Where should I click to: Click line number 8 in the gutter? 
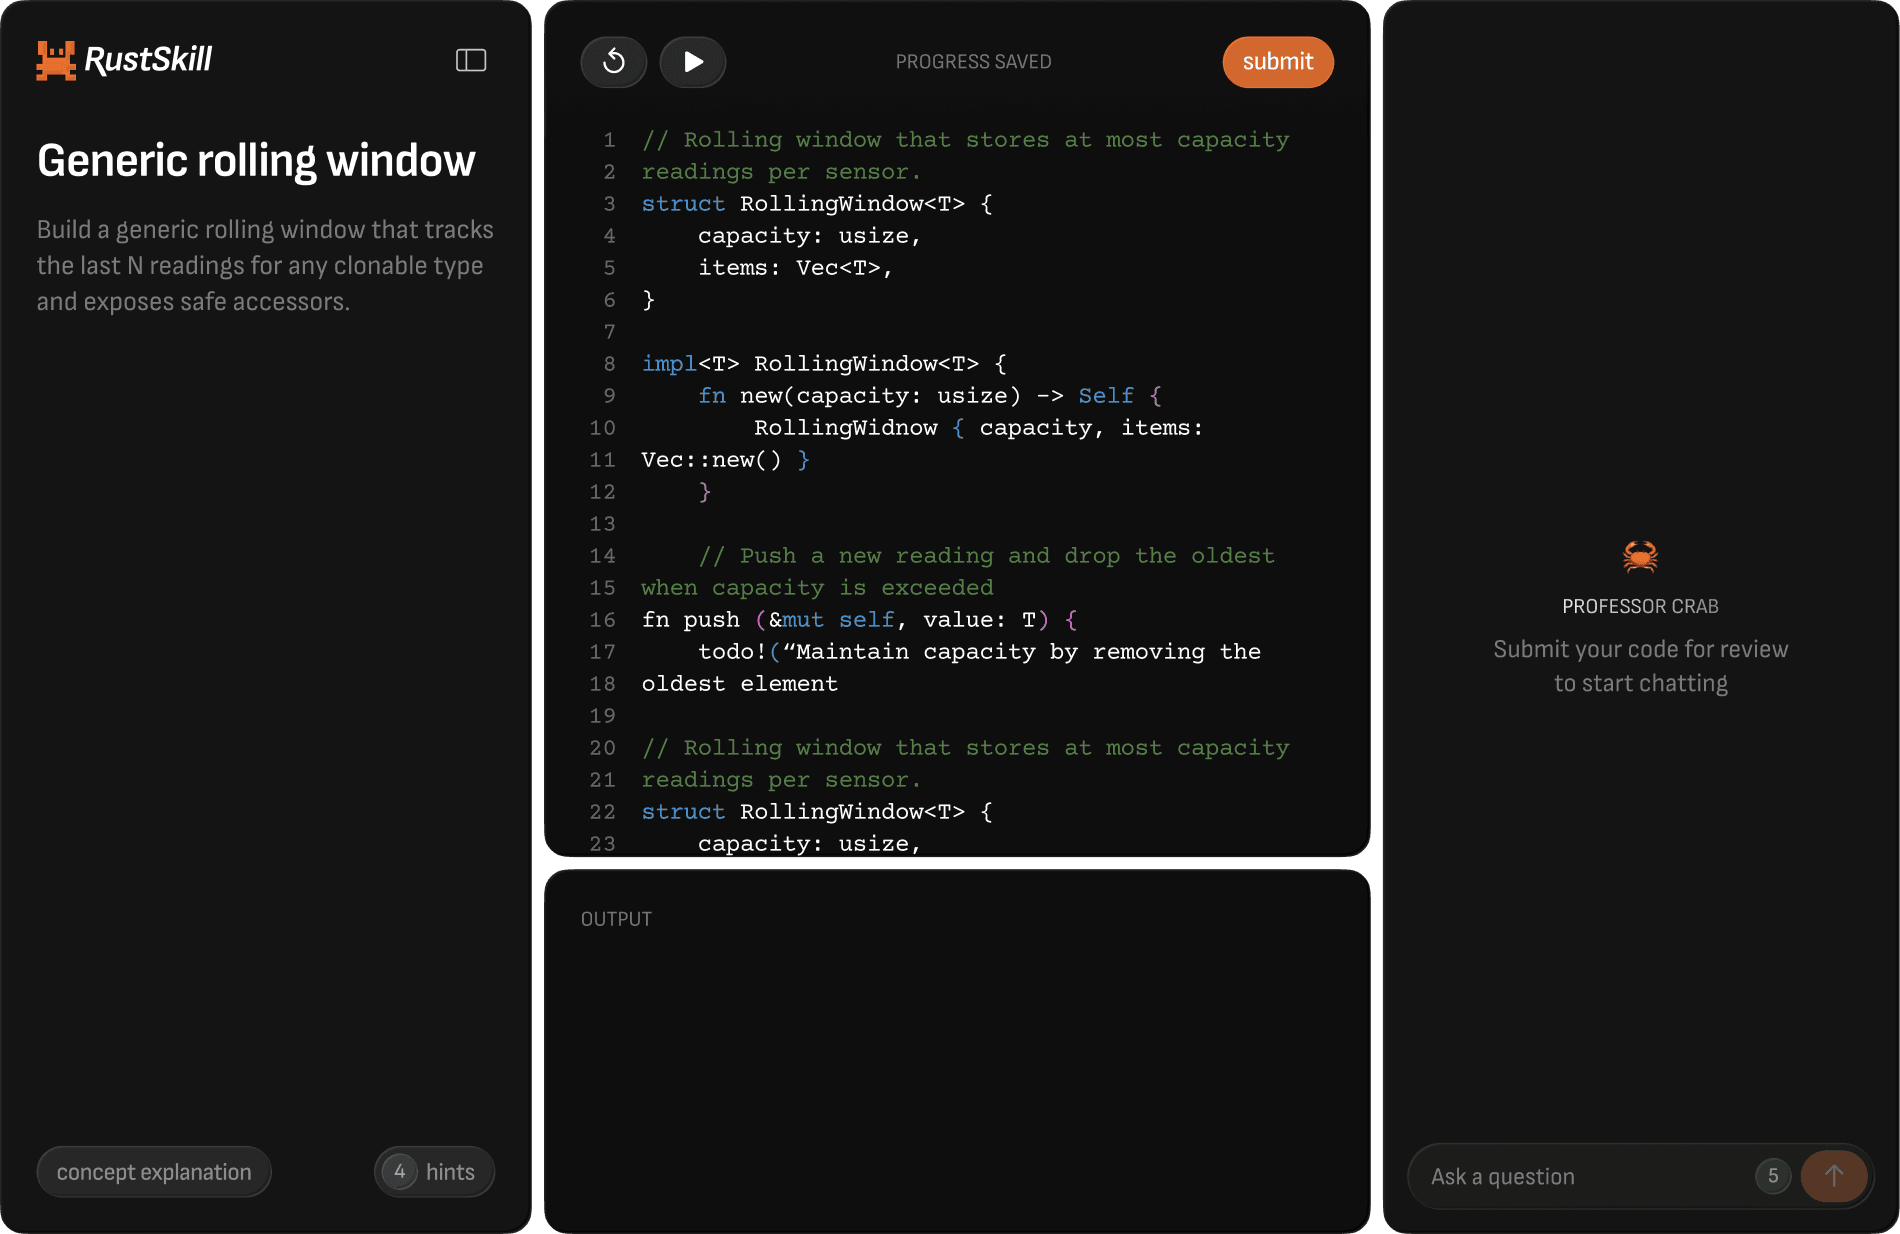tap(609, 364)
